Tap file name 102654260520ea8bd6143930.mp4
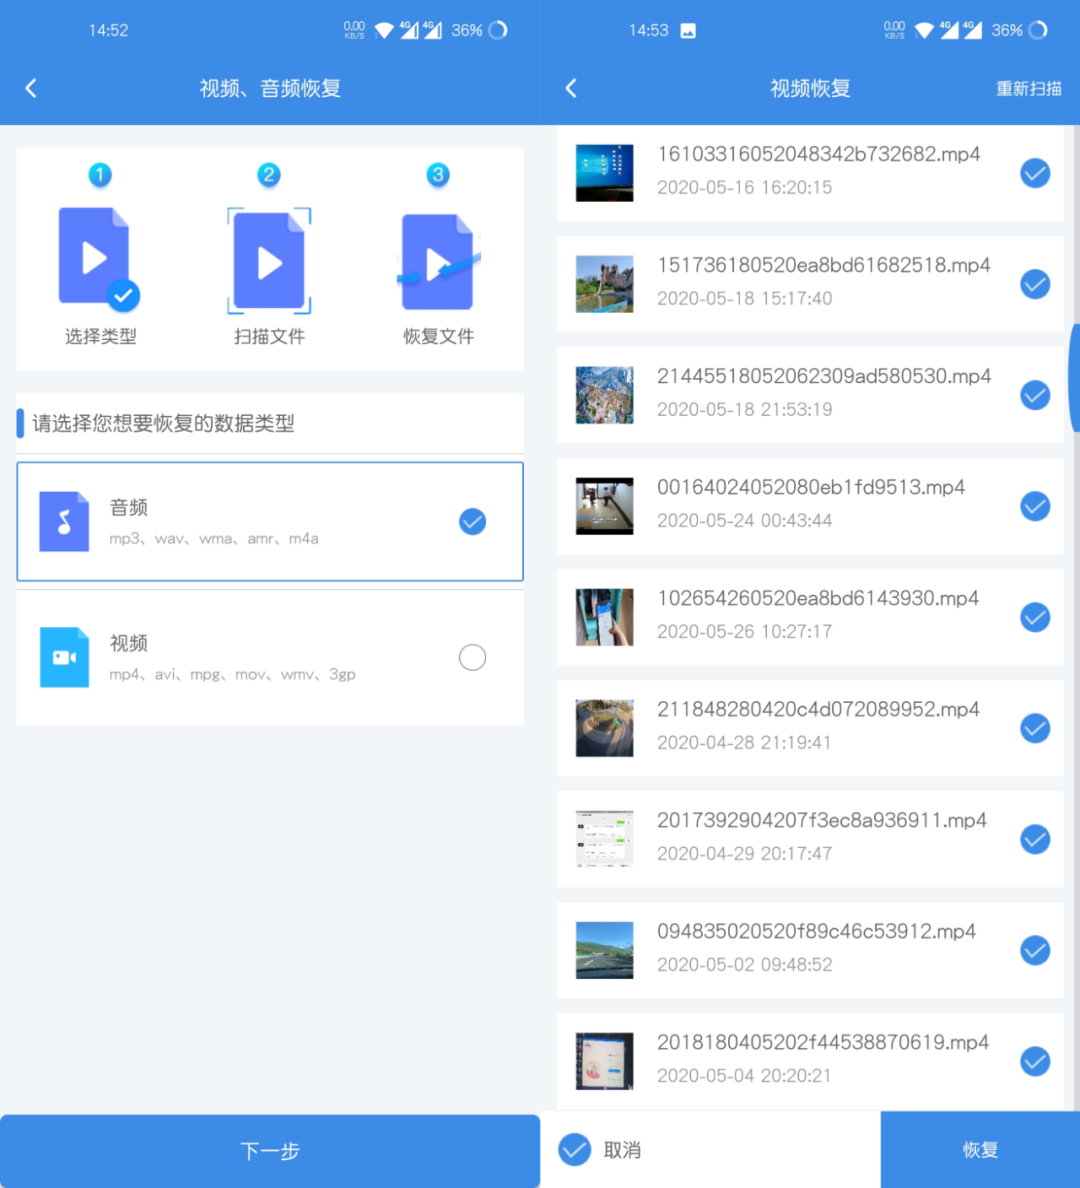Screen dimensions: 1080x1188 point(818,598)
